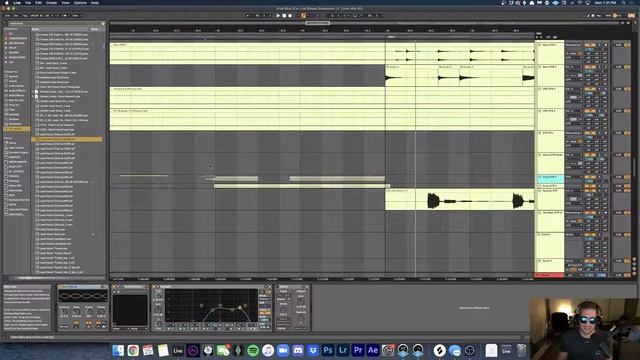The width and height of the screenshot is (640, 360).
Task: Open the Help menu
Action: tap(95, 2)
